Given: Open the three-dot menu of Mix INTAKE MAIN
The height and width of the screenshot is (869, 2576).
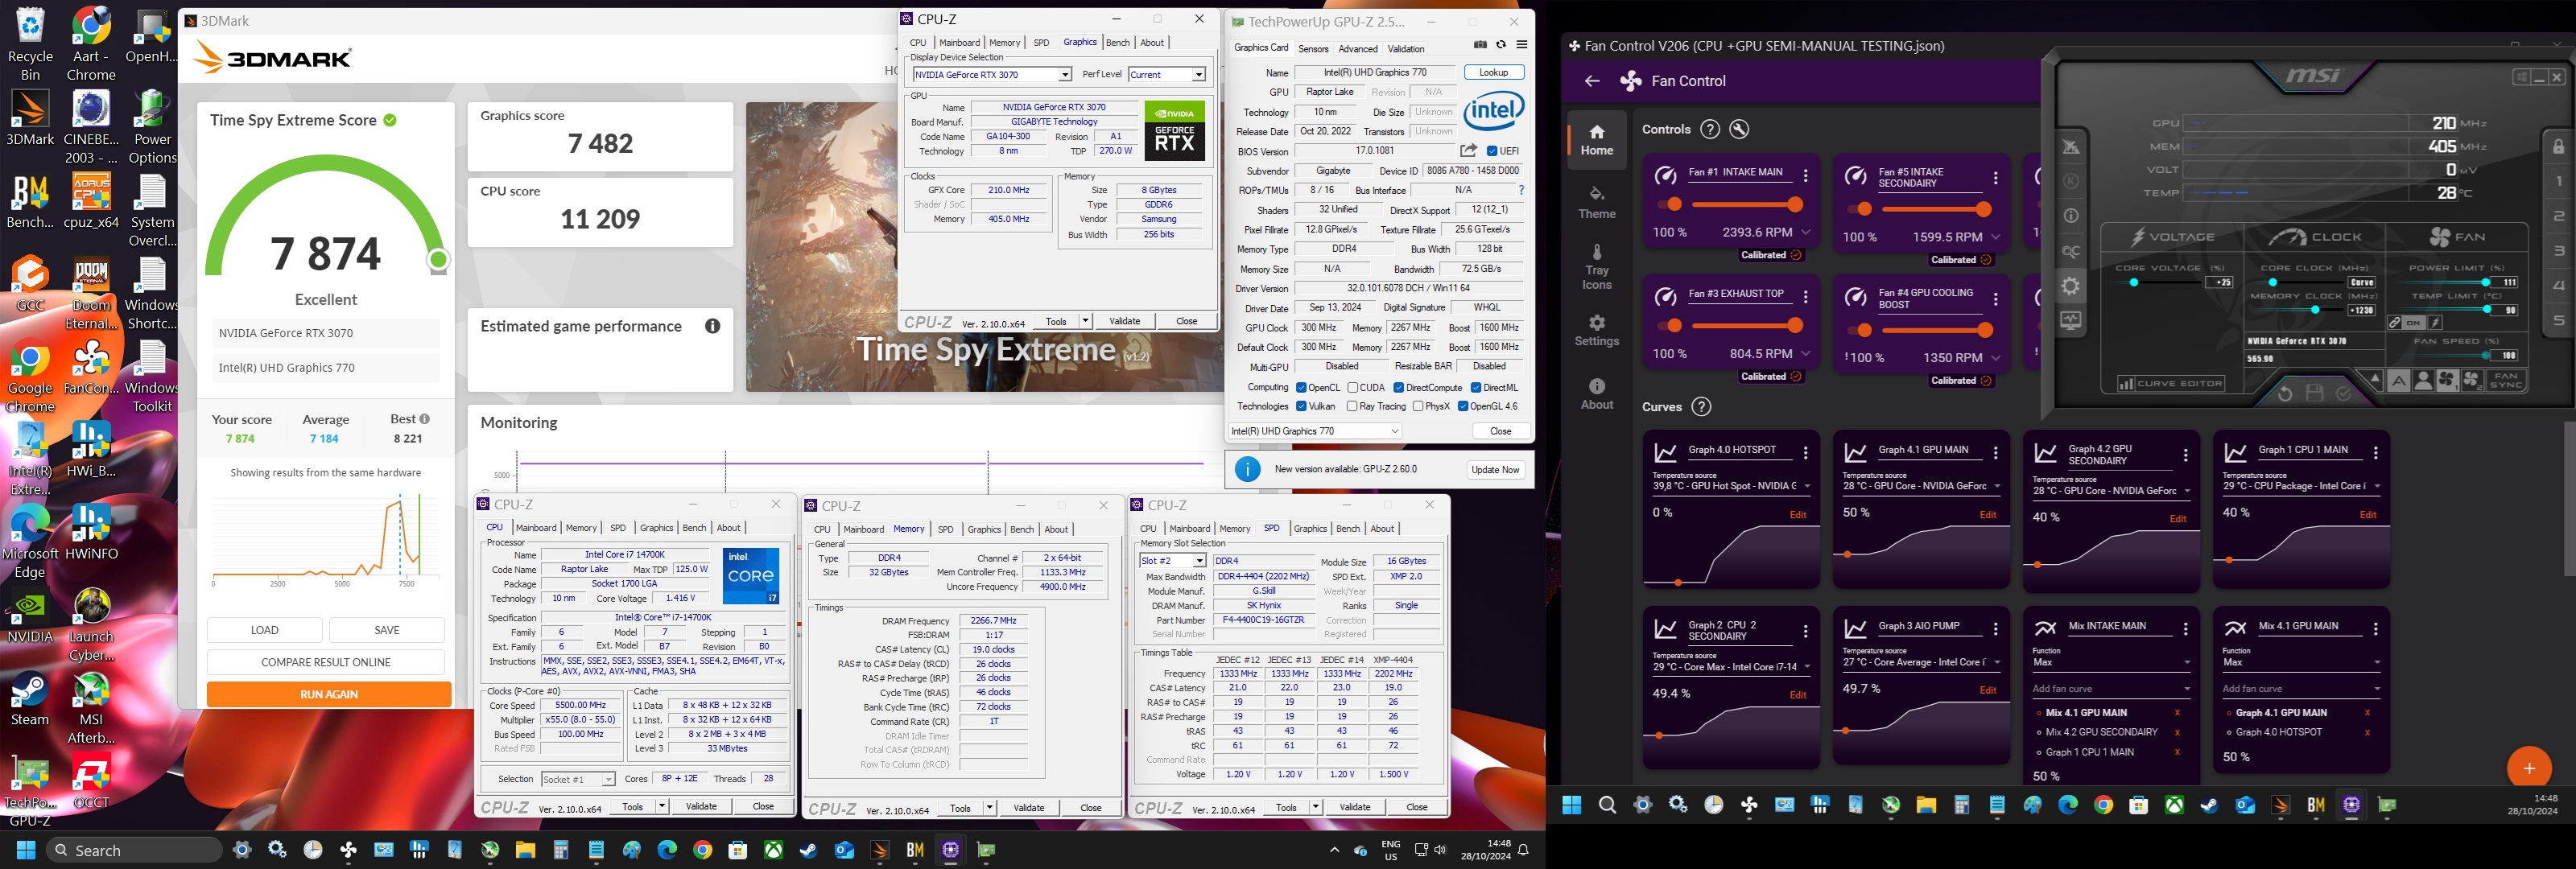Looking at the screenshot, I should (2186, 629).
